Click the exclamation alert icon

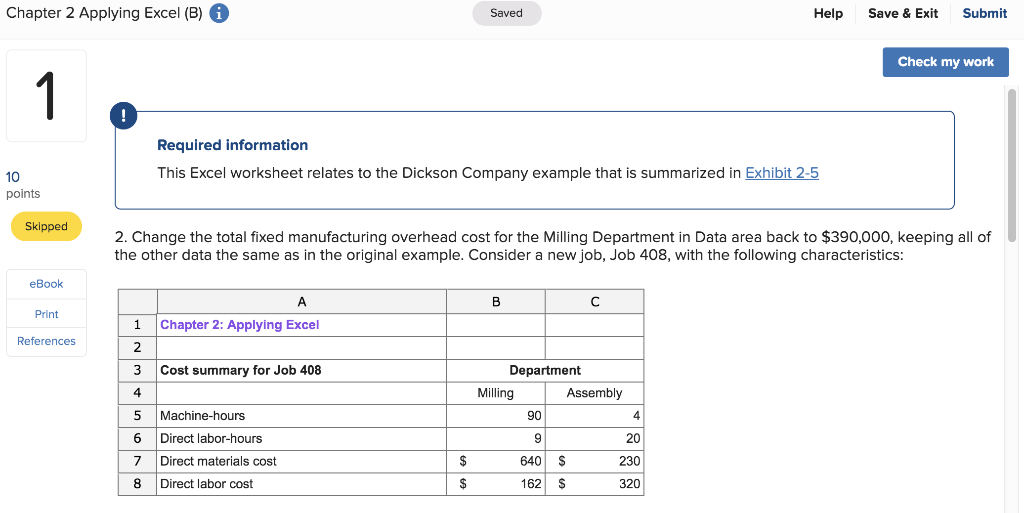[x=123, y=116]
